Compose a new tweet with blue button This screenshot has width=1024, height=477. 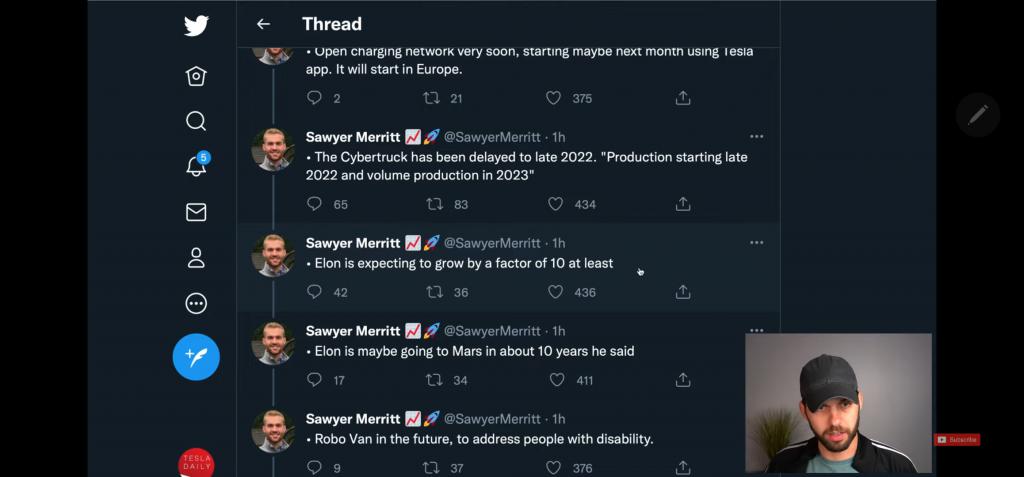click(196, 357)
